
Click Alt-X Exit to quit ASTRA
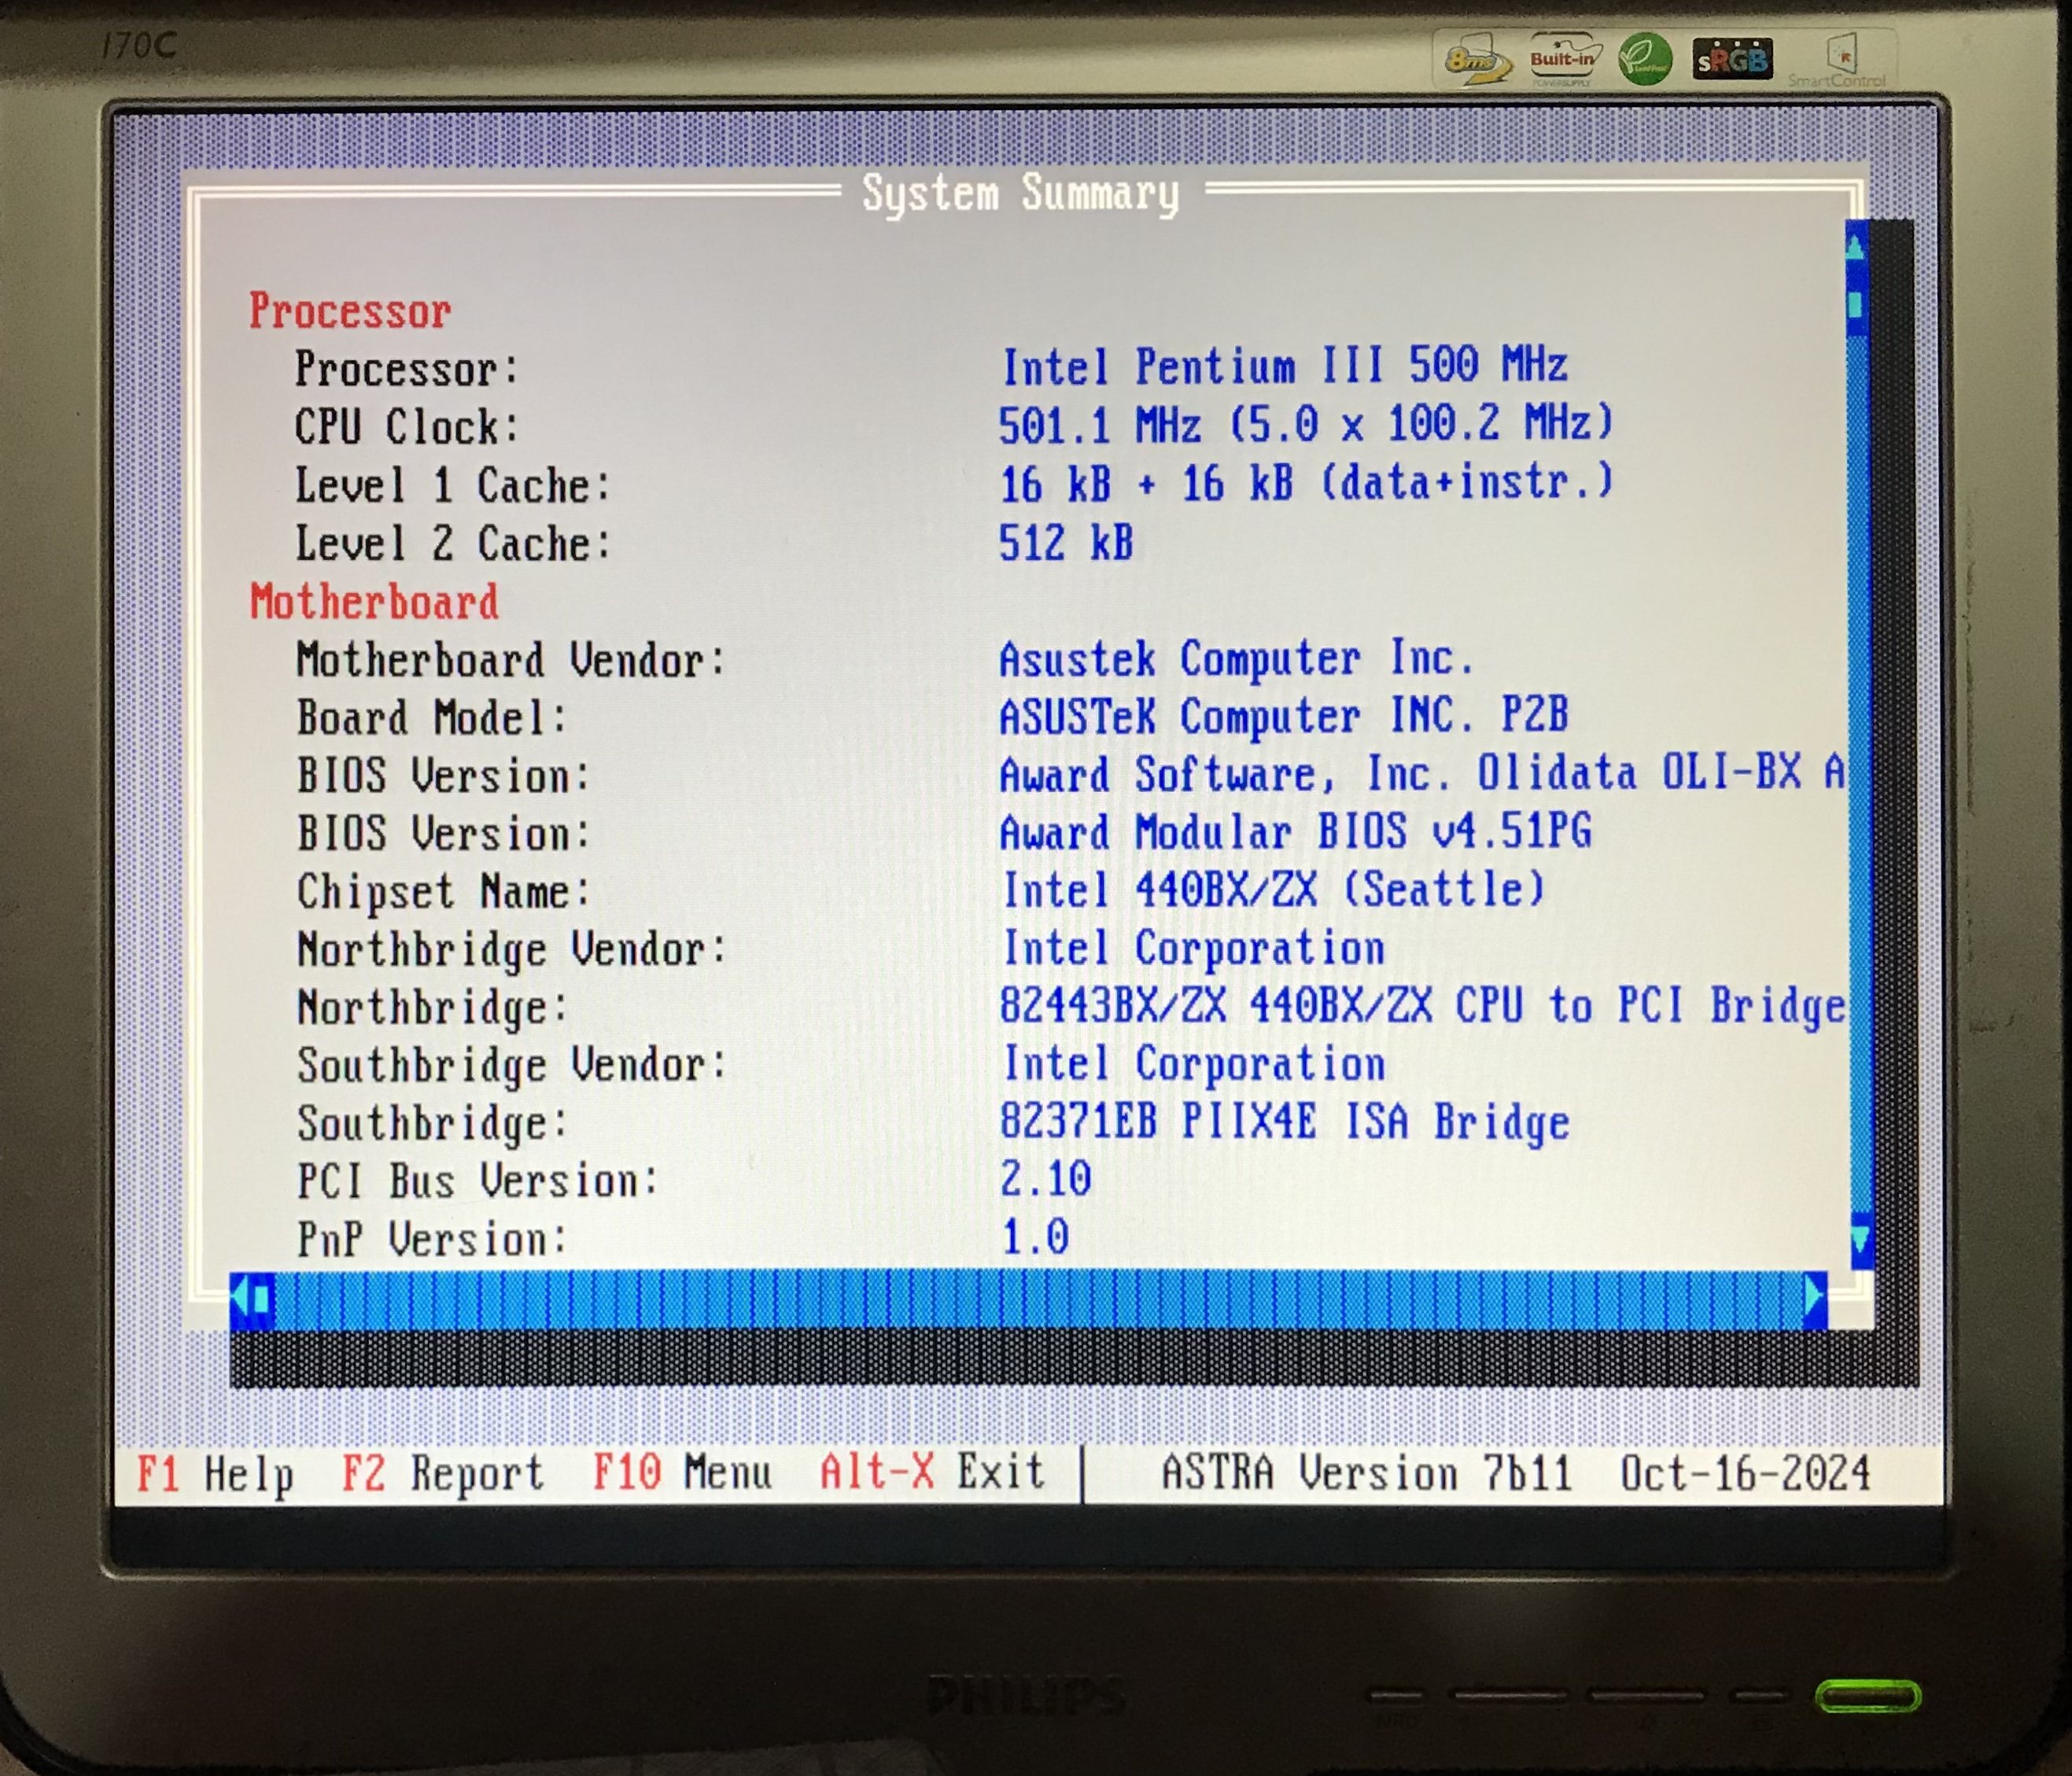pos(931,1473)
